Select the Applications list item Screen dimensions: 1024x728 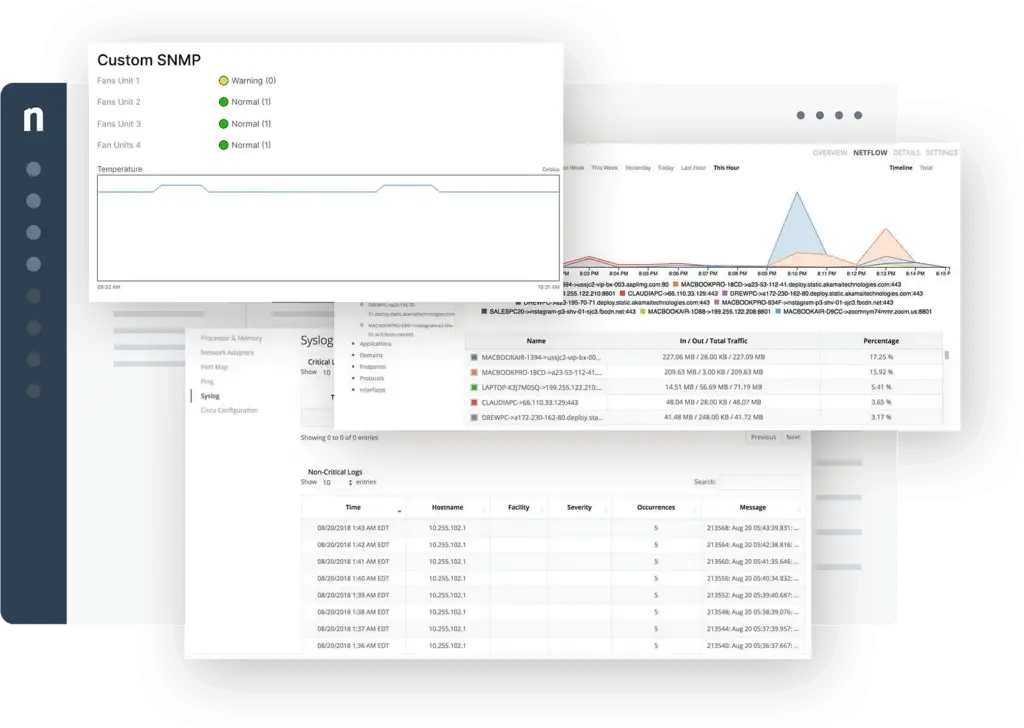(x=375, y=343)
